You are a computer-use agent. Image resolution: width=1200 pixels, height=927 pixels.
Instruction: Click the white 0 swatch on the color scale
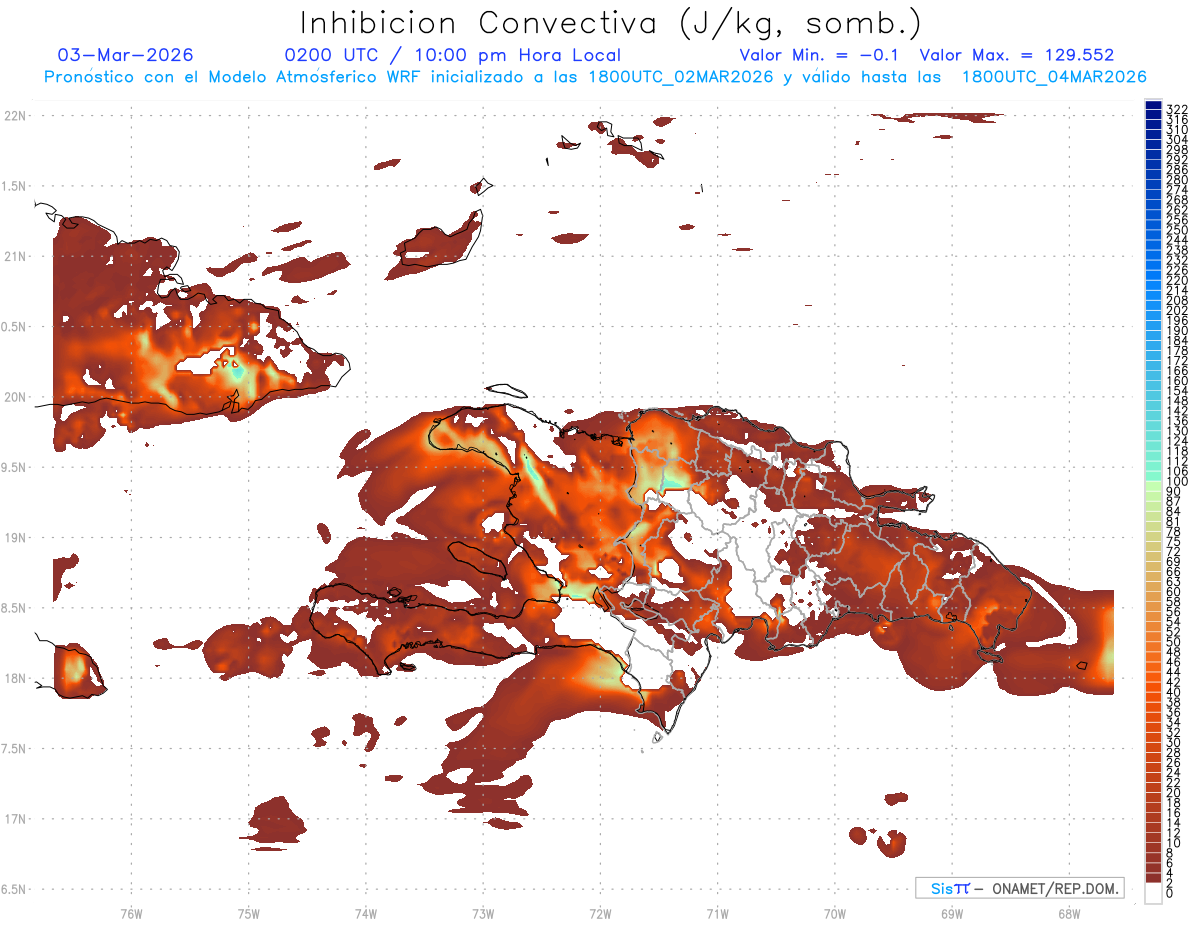[1154, 894]
